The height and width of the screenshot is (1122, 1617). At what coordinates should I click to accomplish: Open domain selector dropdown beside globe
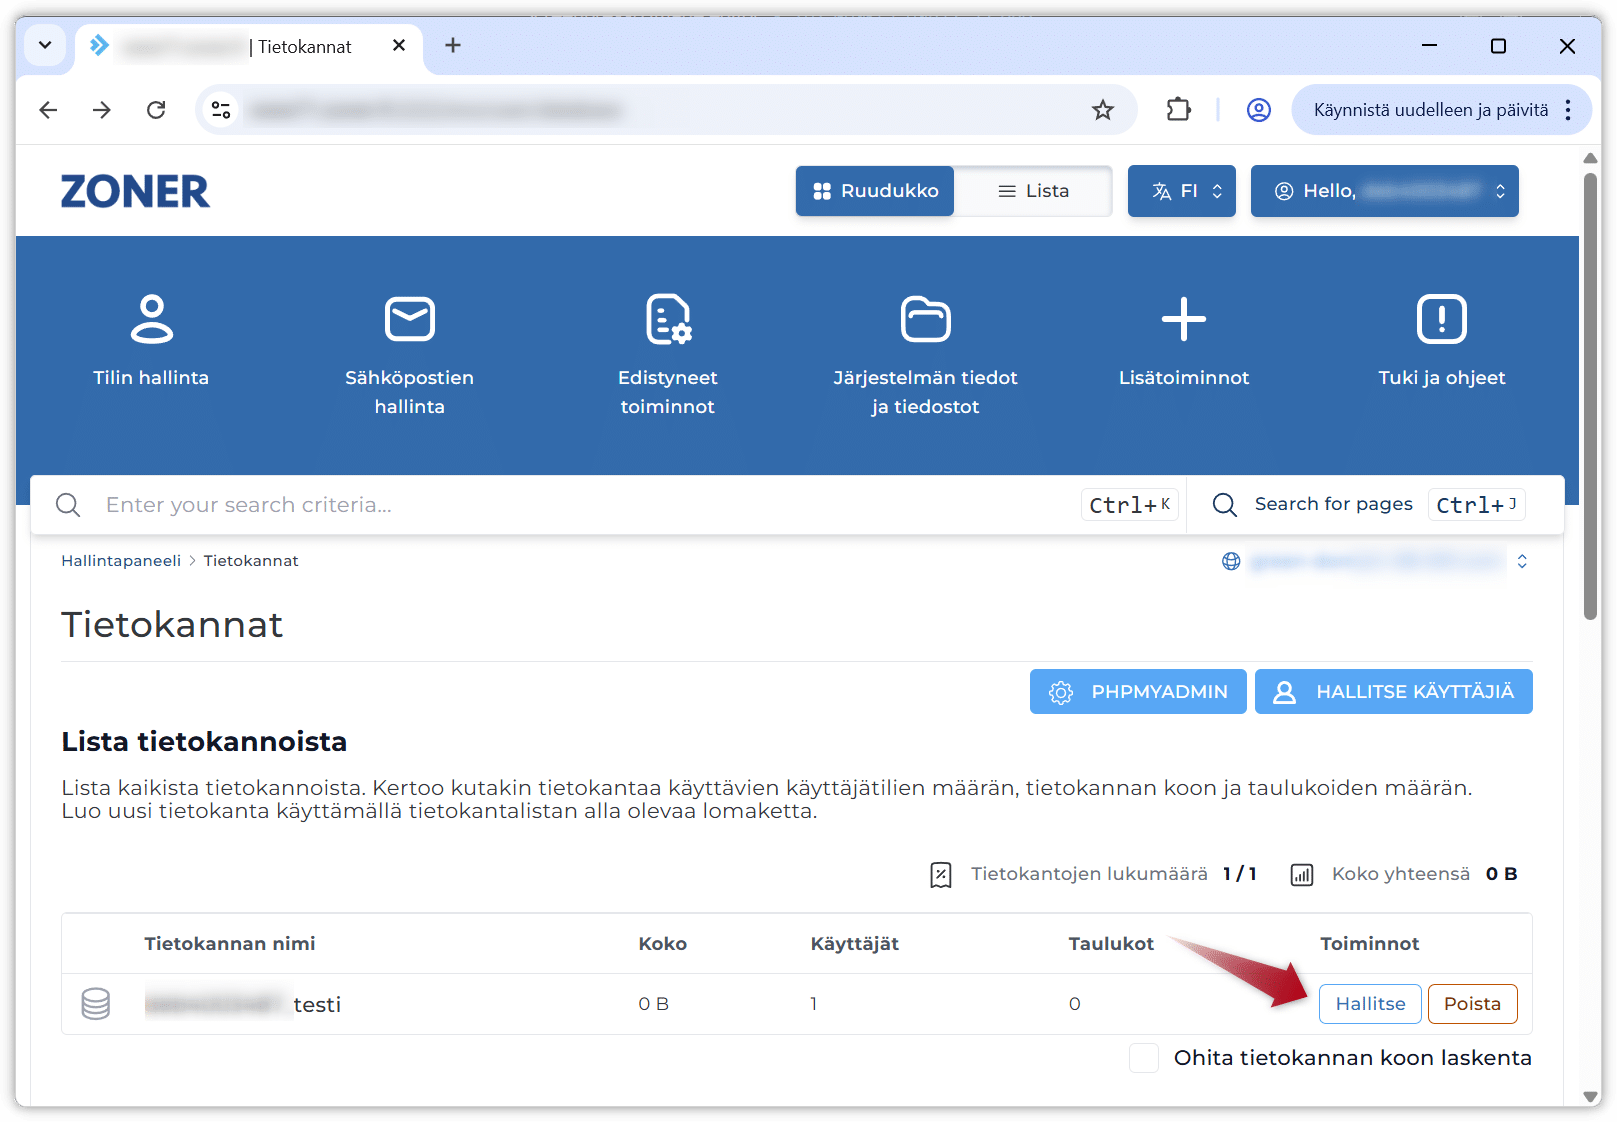click(x=1521, y=561)
